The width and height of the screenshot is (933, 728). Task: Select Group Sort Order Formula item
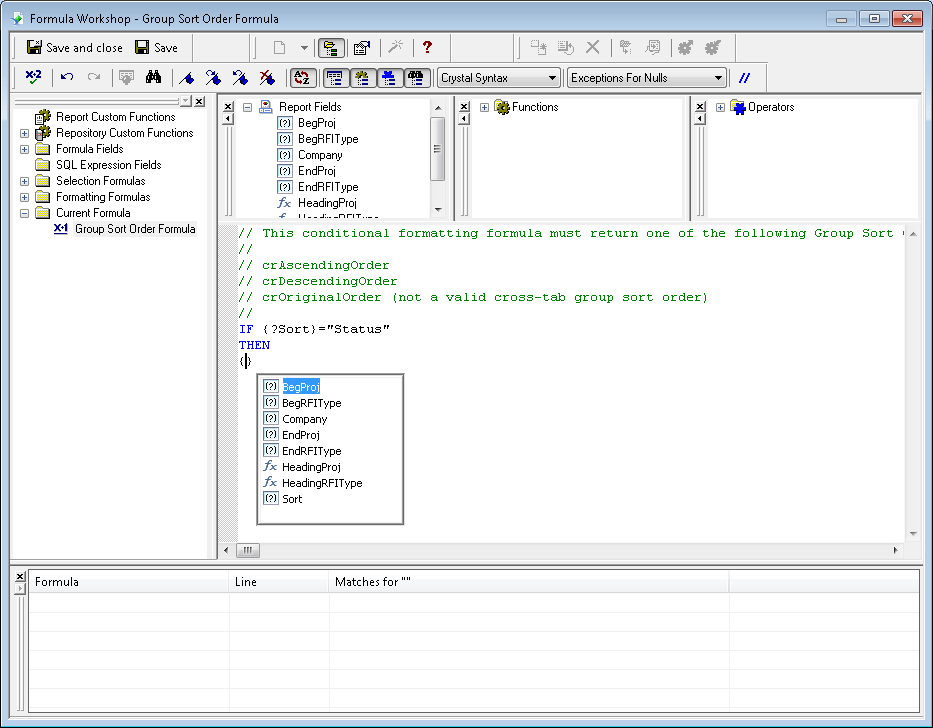pyautogui.click(x=135, y=229)
